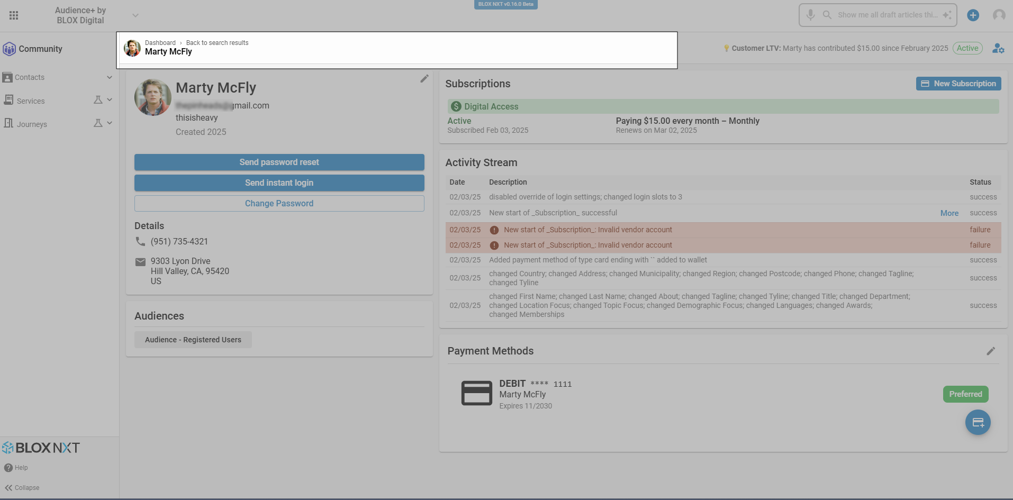Expand the Contacts chevron

tap(109, 78)
